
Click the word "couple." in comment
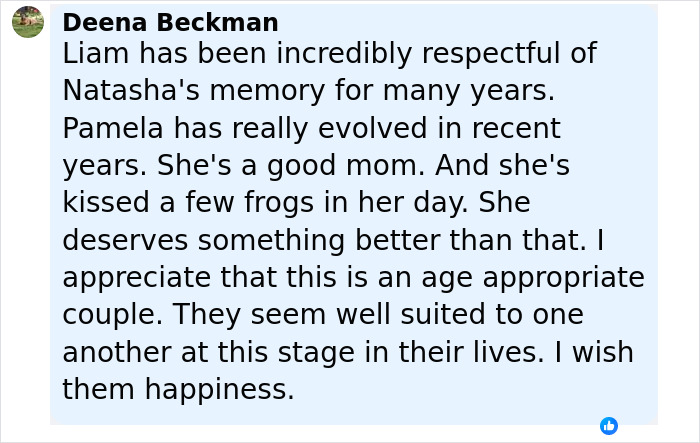[112, 314]
